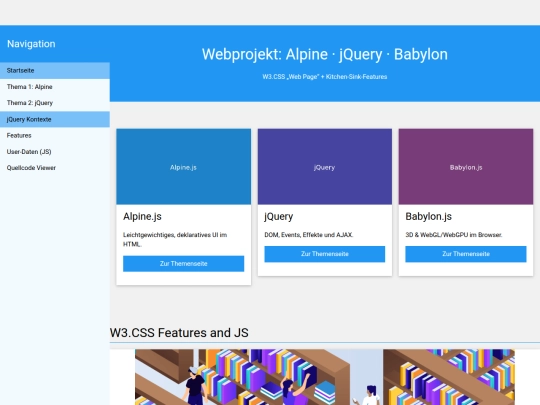Click the Webprojekt: Alpine · jQuery · Babylon title
This screenshot has height=405, width=540.
click(x=325, y=54)
